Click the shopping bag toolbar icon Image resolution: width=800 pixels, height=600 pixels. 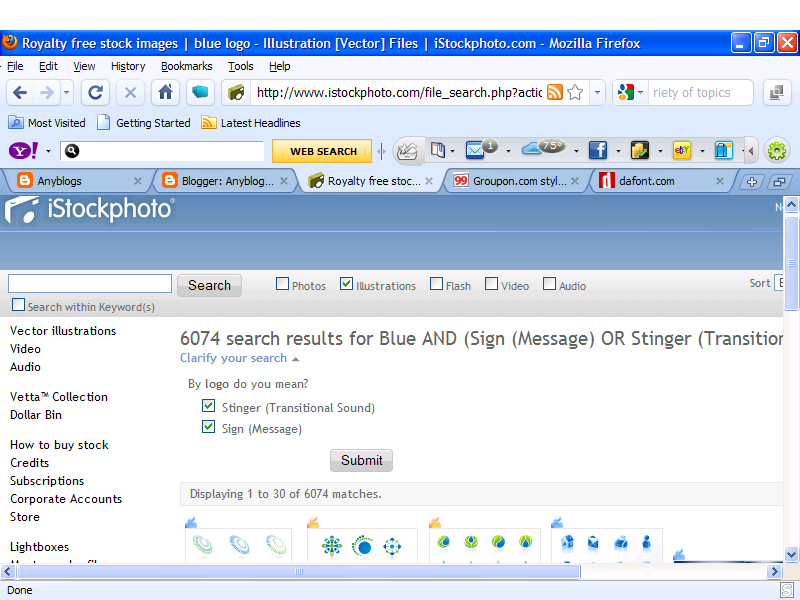tap(723, 151)
